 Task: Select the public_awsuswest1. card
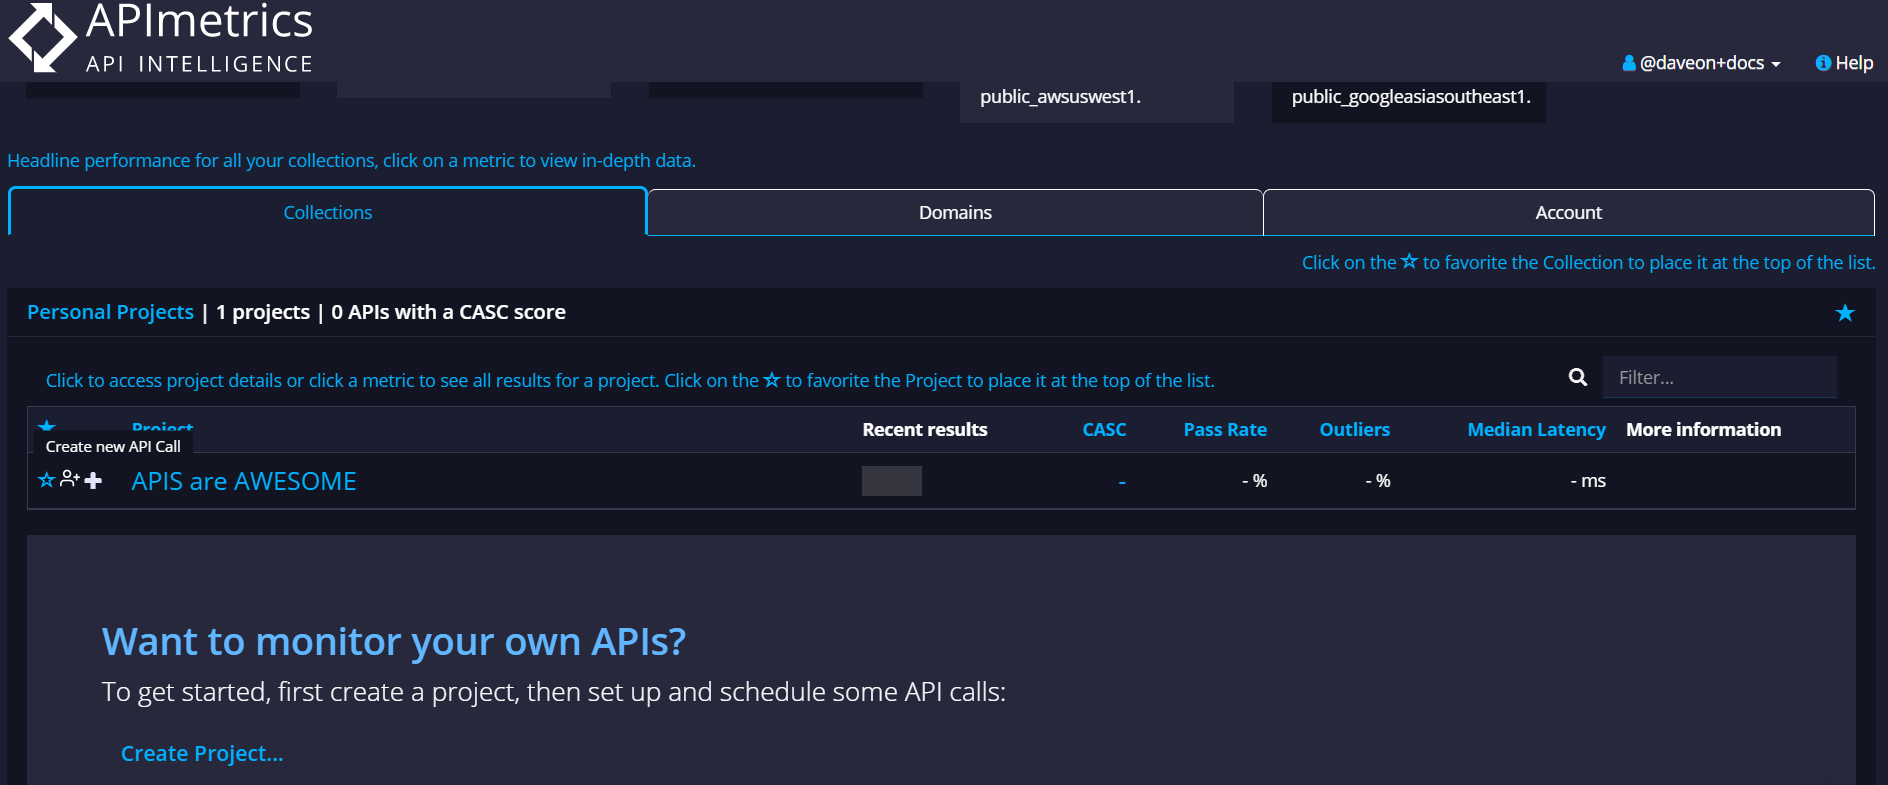(1096, 101)
